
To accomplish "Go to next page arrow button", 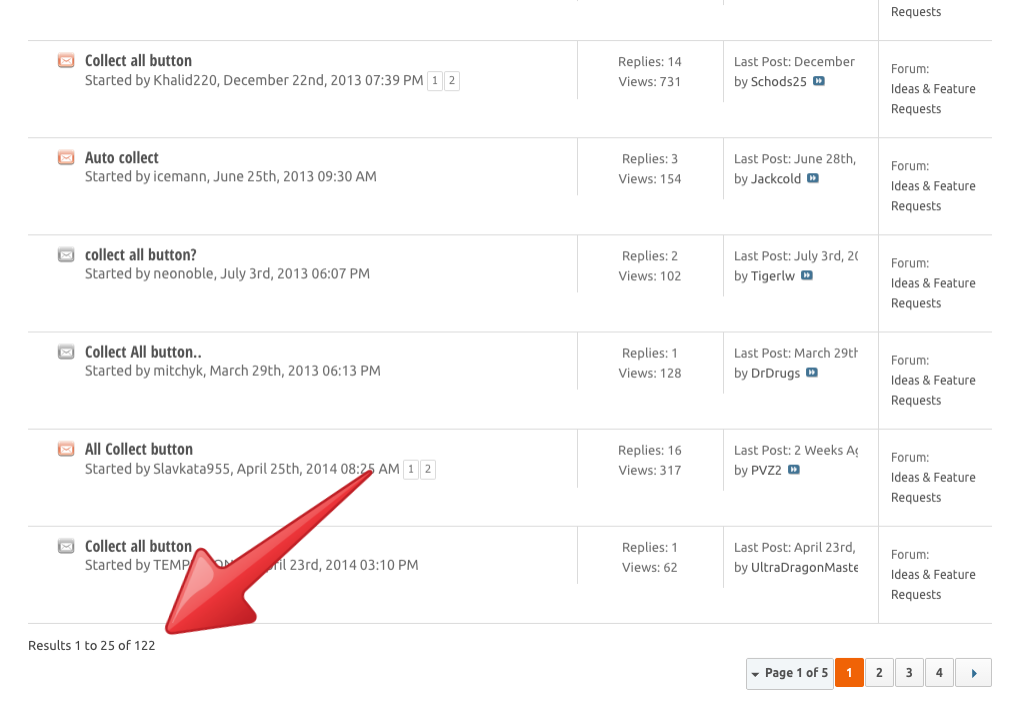I will point(973,673).
